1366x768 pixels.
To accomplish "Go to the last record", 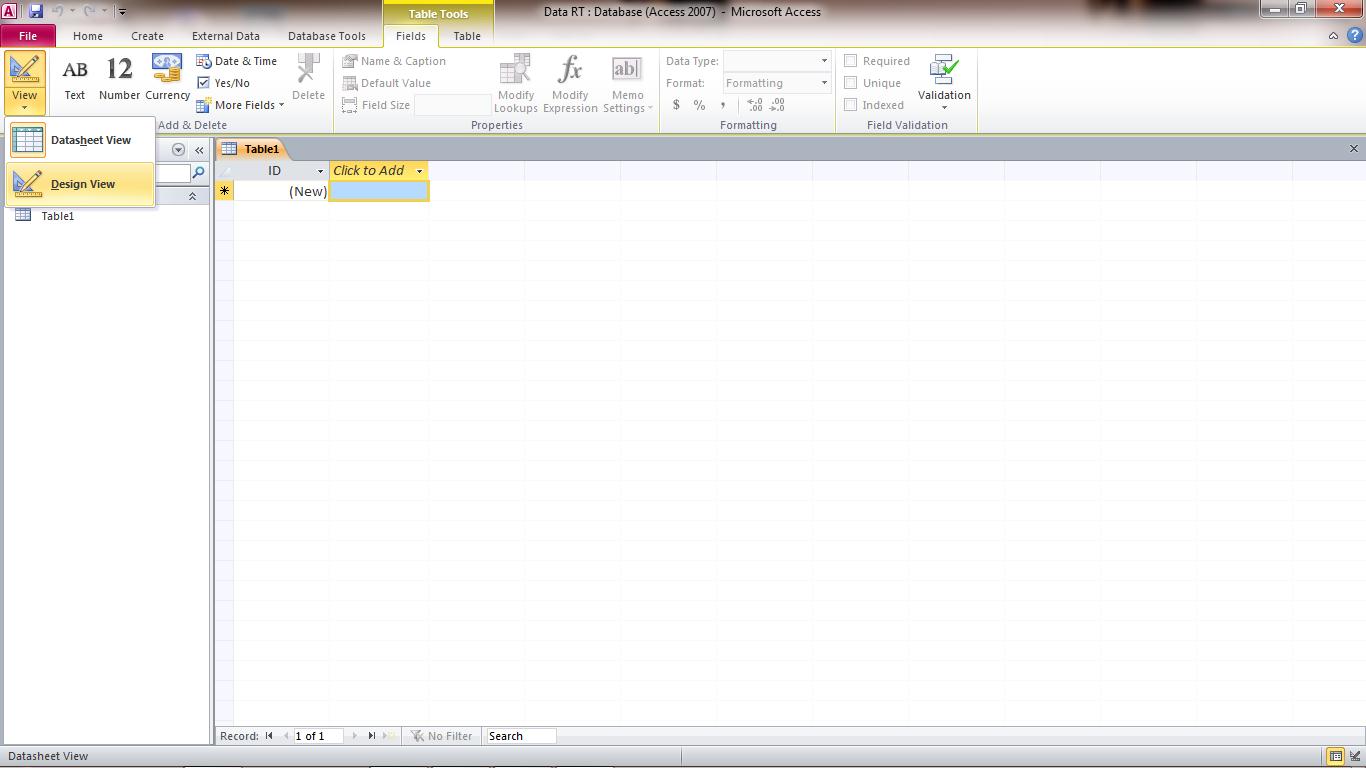I will pos(371,736).
